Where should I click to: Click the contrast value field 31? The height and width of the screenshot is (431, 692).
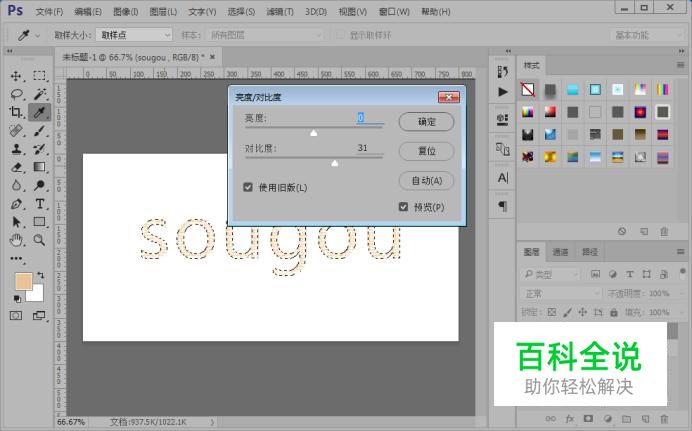pos(369,148)
